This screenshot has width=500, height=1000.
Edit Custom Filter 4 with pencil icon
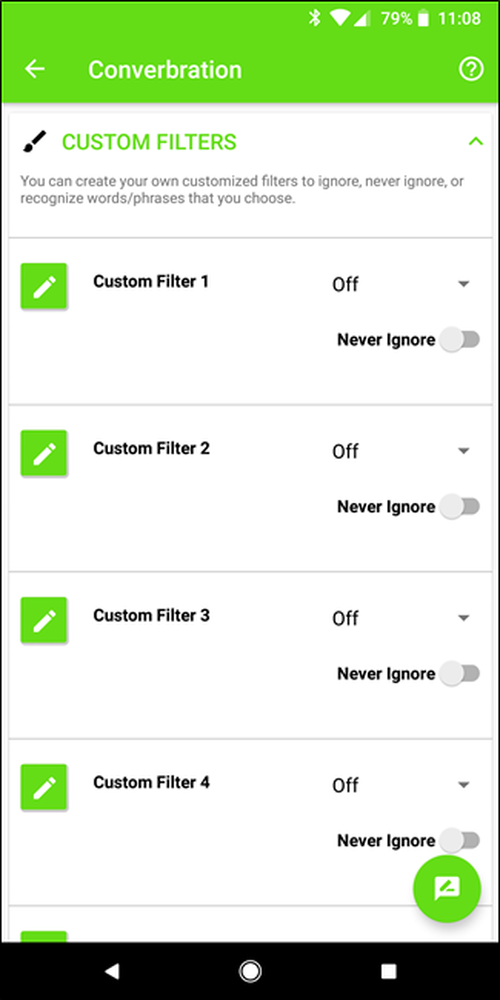click(x=44, y=788)
